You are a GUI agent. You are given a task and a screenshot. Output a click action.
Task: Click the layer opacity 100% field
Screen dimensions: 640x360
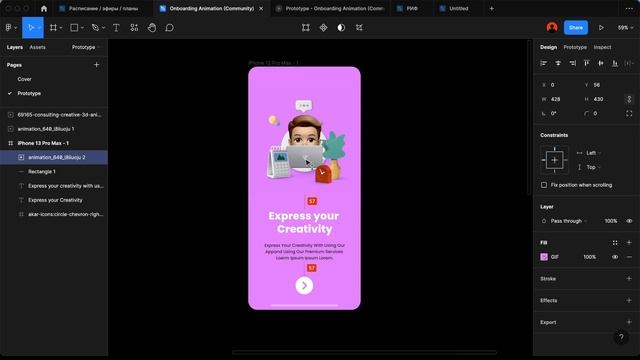point(611,221)
